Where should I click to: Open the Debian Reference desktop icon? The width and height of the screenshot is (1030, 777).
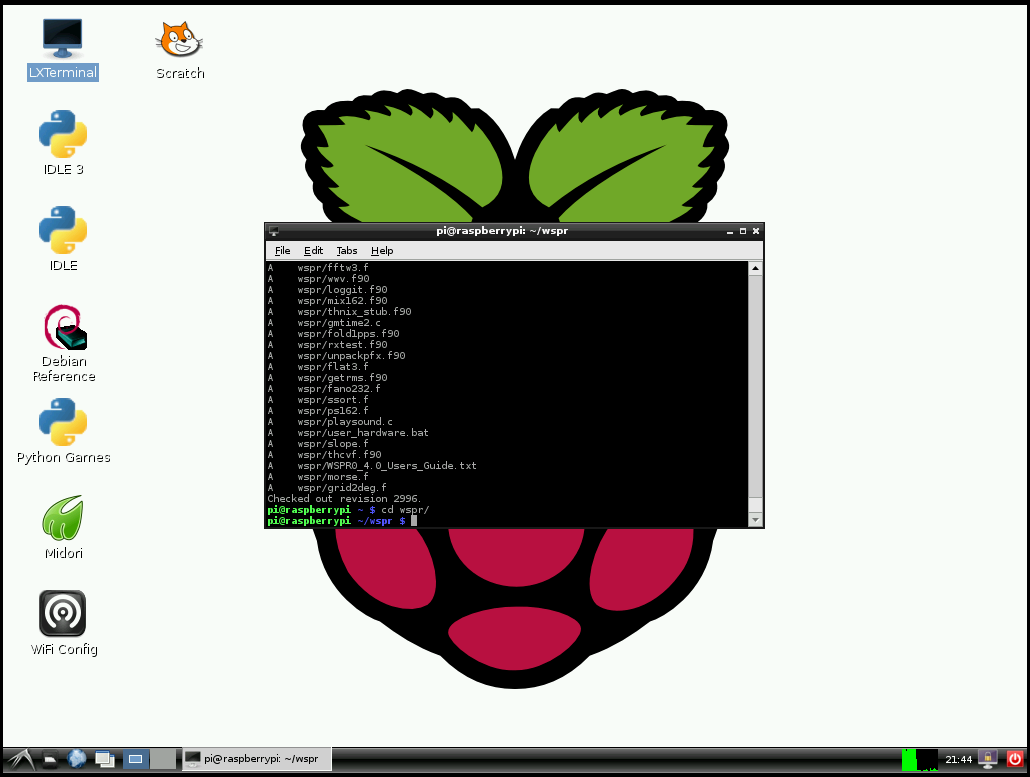click(64, 343)
